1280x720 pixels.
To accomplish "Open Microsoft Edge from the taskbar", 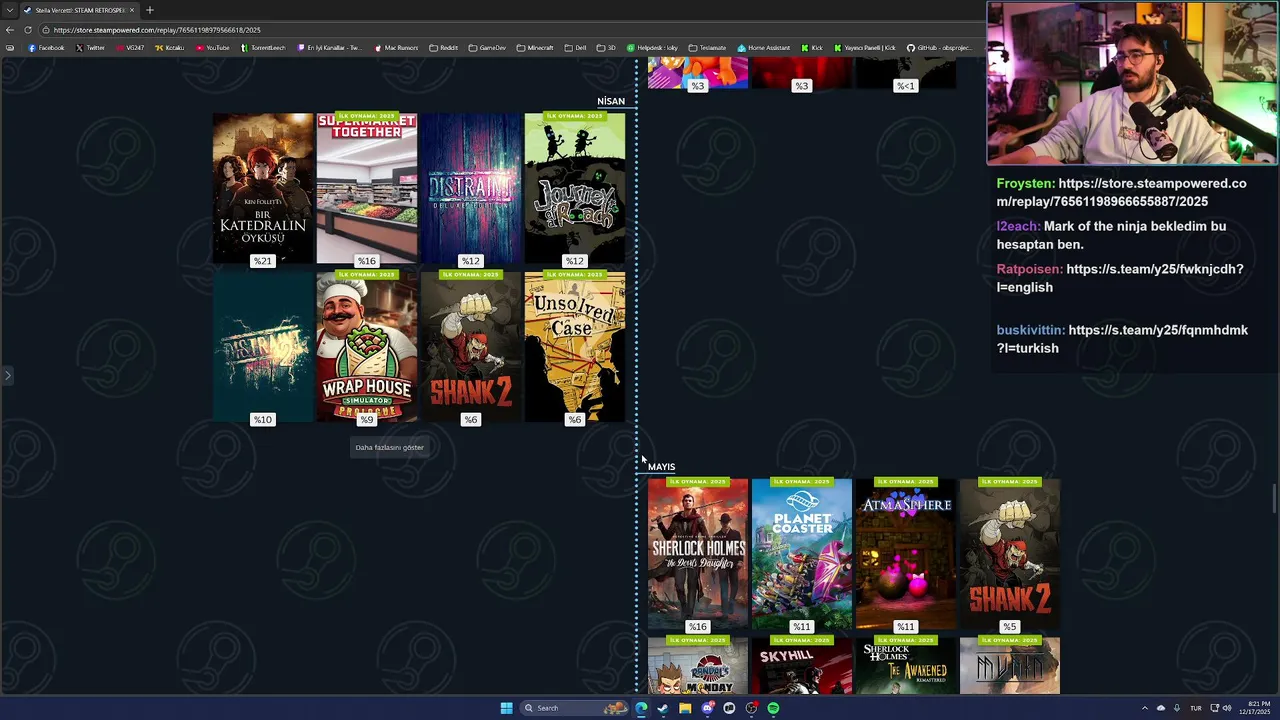I will pos(641,708).
